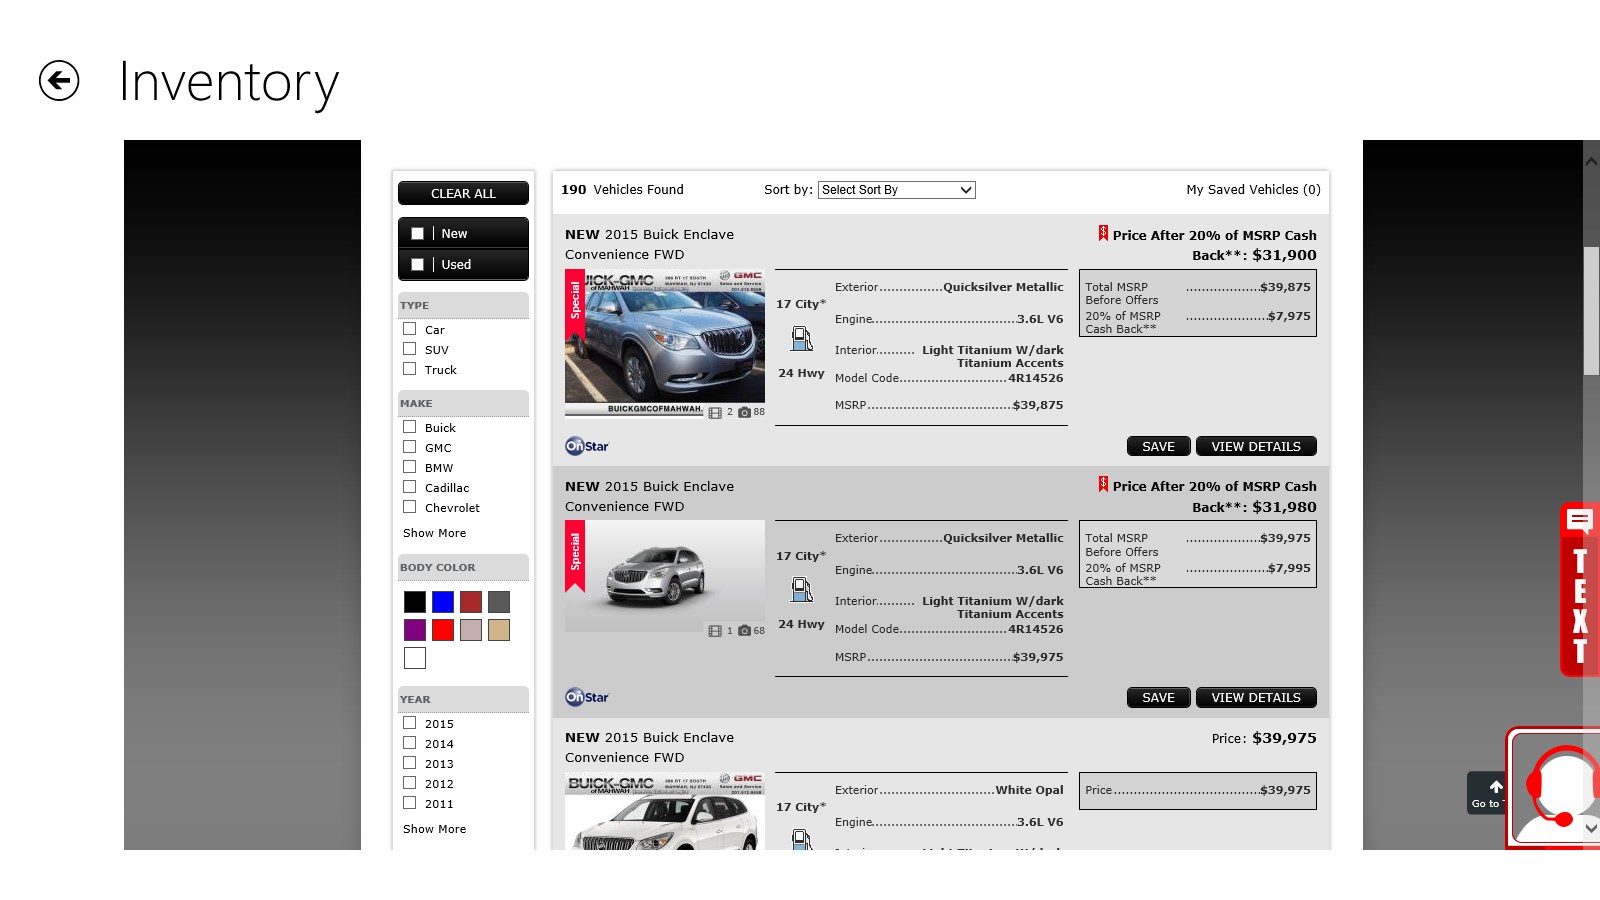This screenshot has width=1600, height=900.
Task: Click the vertical scrollbar thumb
Action: 1591,310
